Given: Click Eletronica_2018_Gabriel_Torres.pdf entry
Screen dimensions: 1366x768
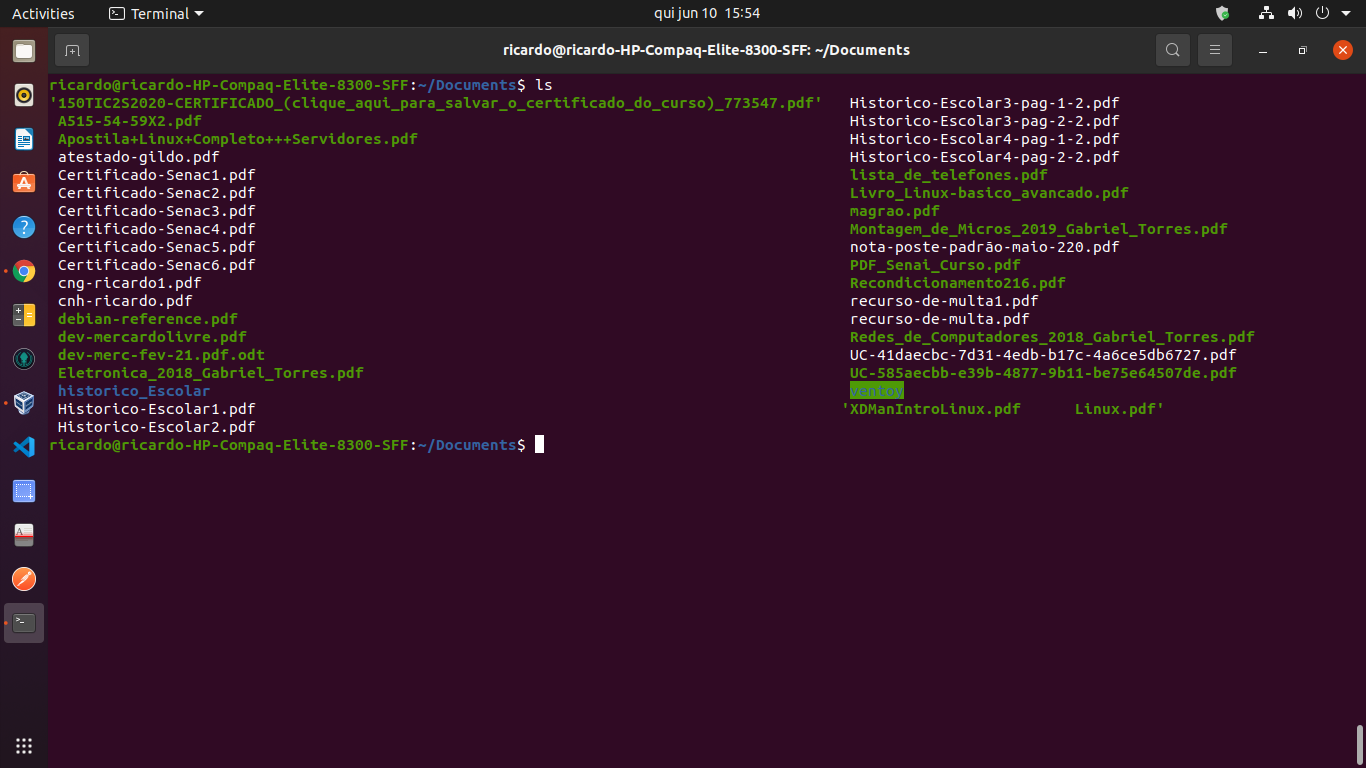Looking at the screenshot, I should pos(211,372).
